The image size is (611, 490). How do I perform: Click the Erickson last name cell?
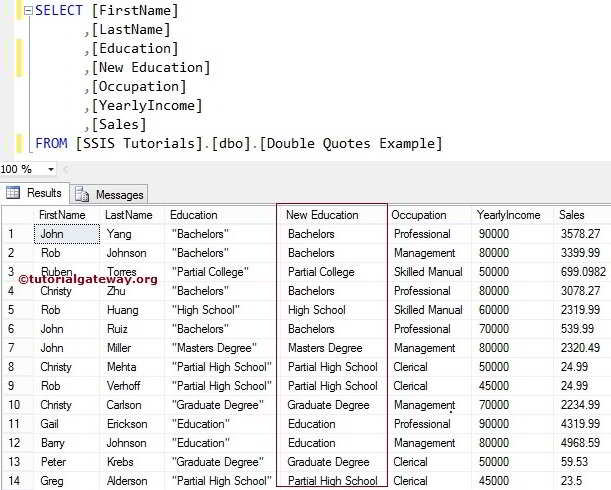132,424
